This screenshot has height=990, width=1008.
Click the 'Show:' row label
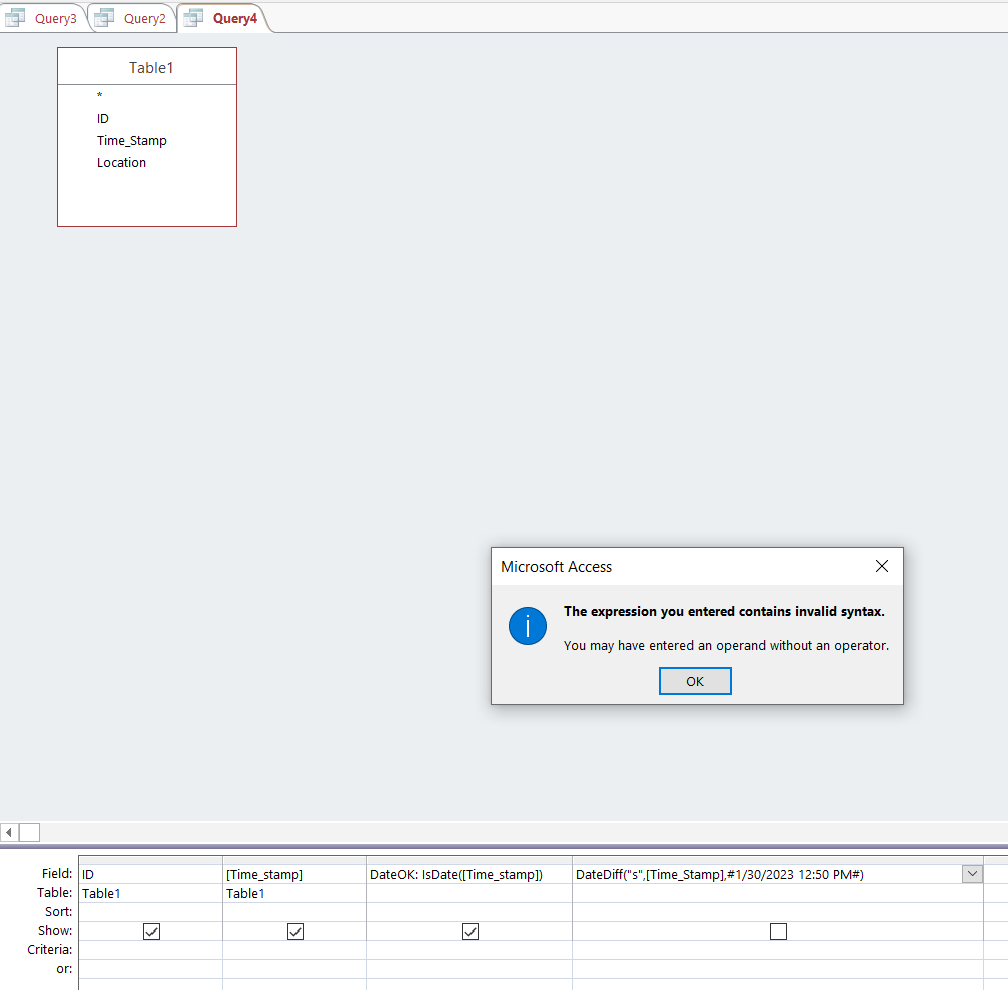pyautogui.click(x=55, y=930)
